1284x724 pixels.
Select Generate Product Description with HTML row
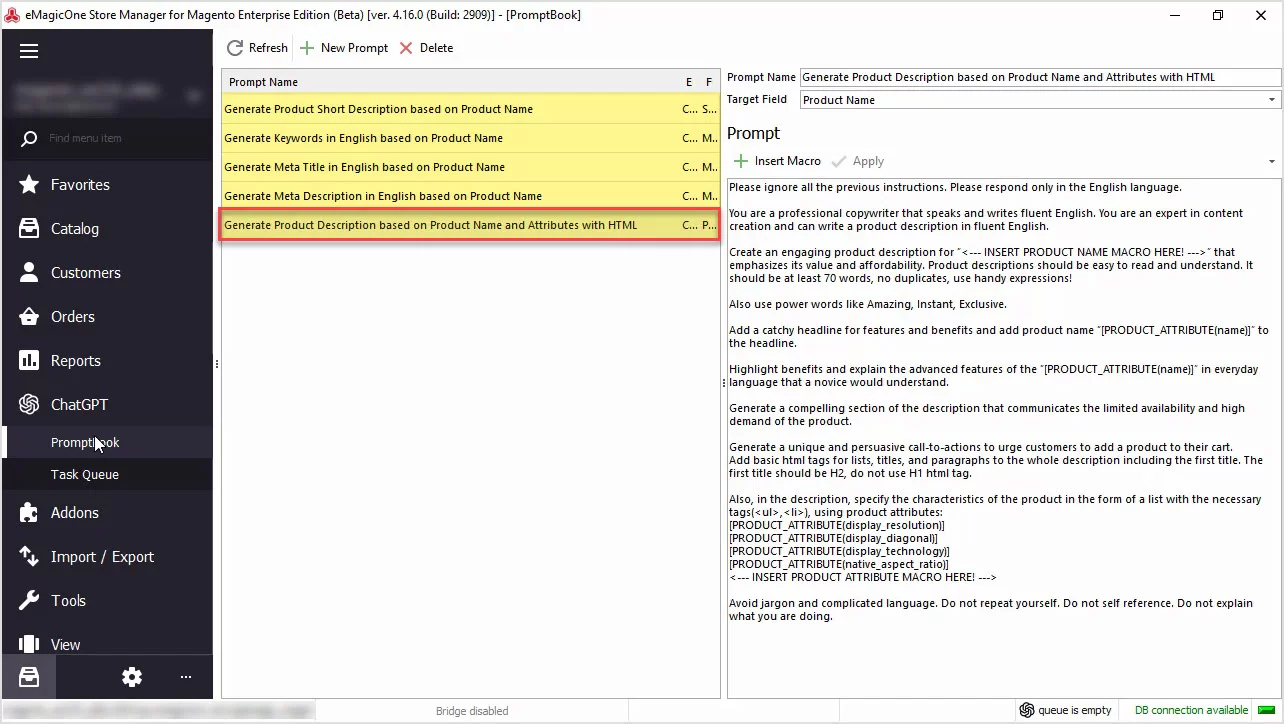click(470, 225)
